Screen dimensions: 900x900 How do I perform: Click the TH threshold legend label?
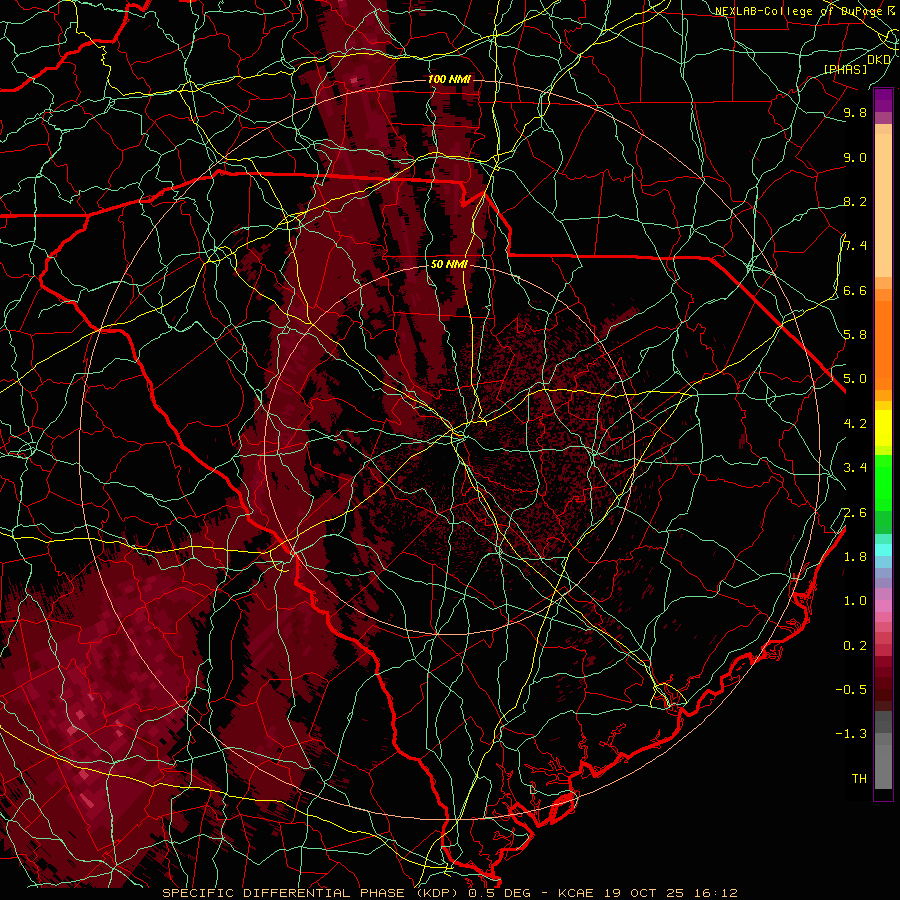pyautogui.click(x=859, y=778)
